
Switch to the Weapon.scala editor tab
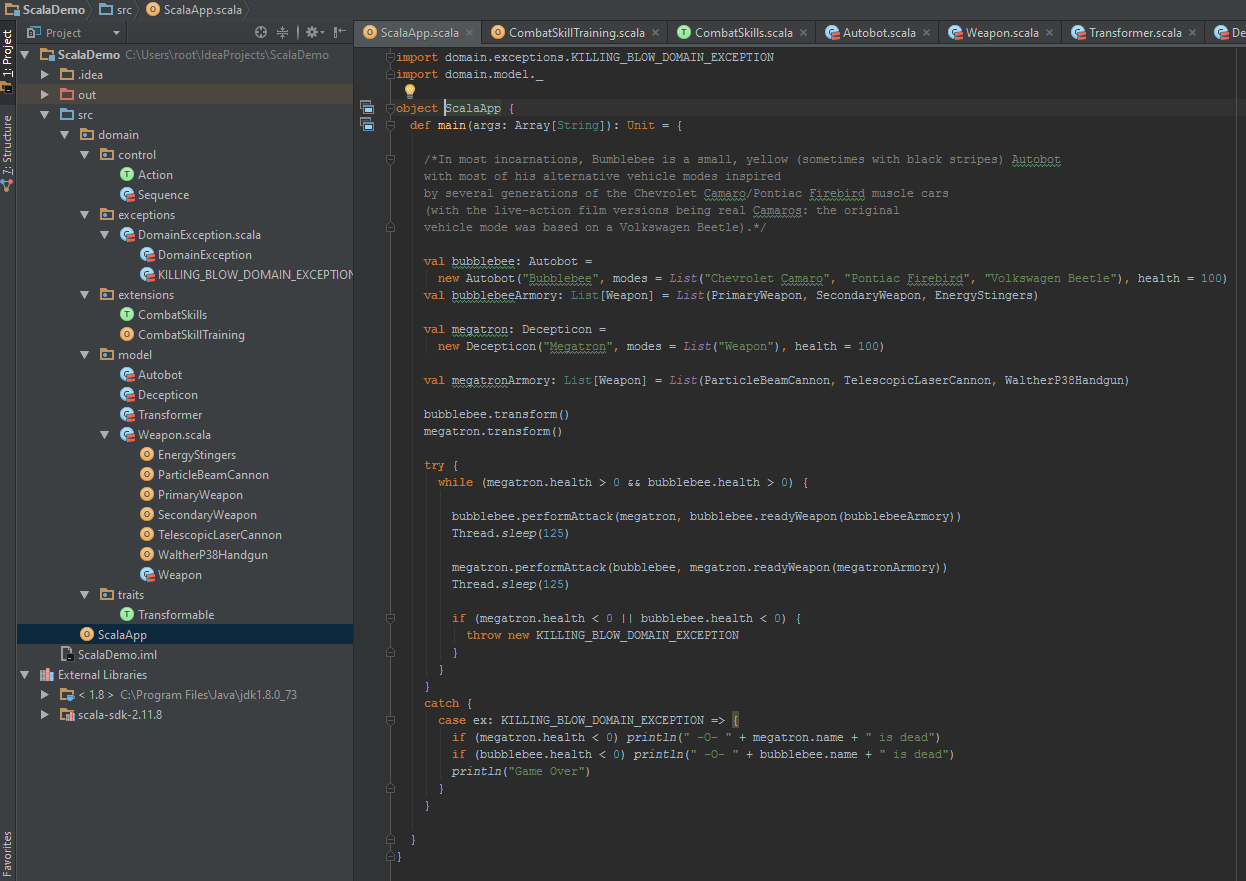(x=1001, y=33)
